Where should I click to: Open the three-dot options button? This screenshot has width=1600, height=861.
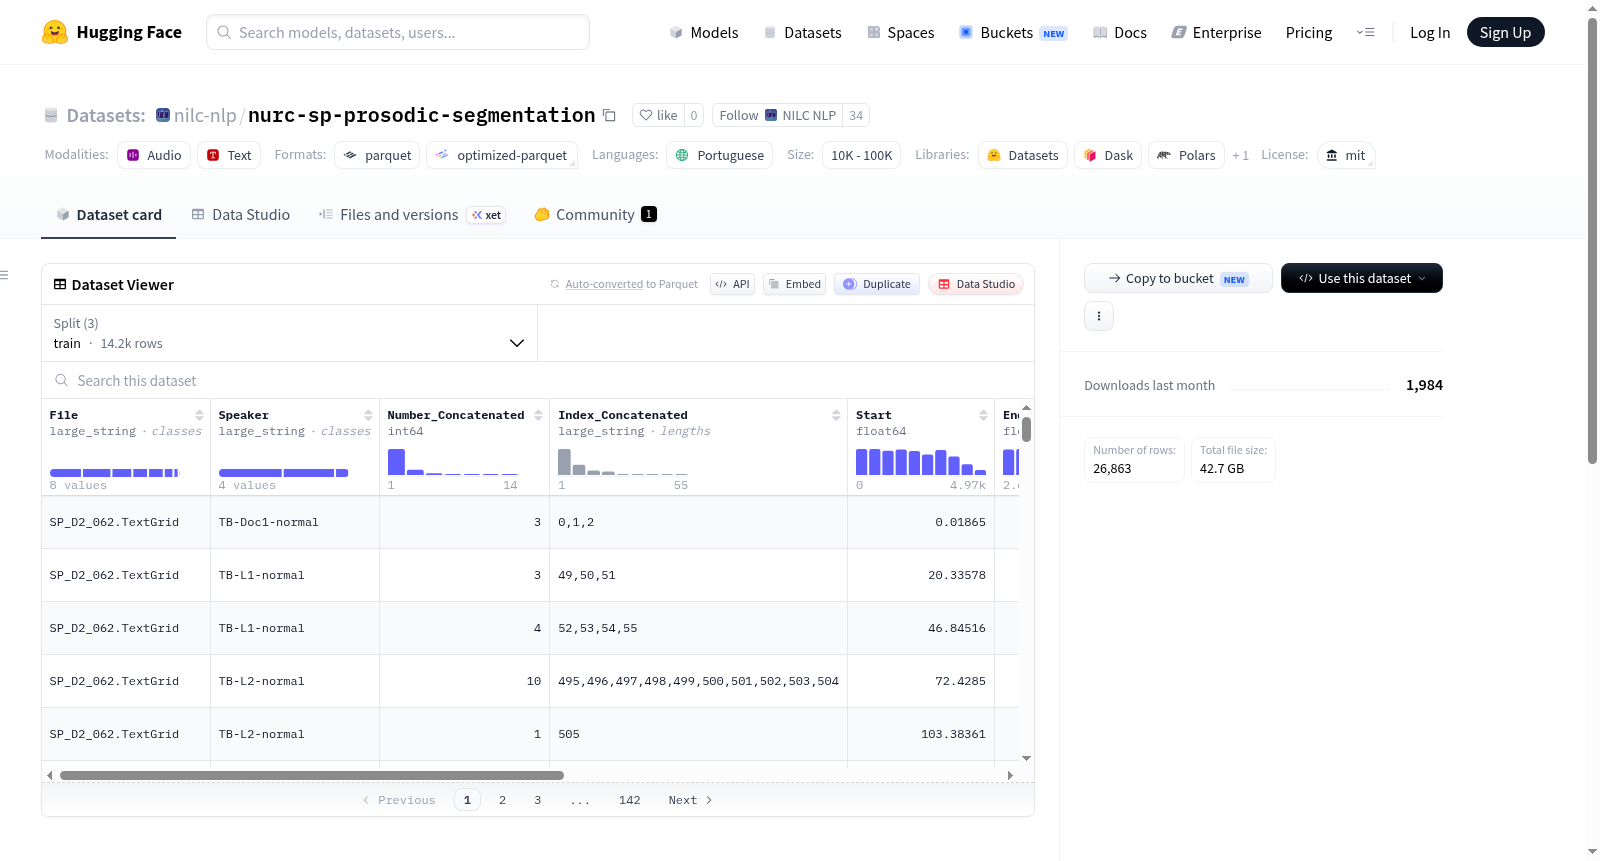coord(1099,316)
